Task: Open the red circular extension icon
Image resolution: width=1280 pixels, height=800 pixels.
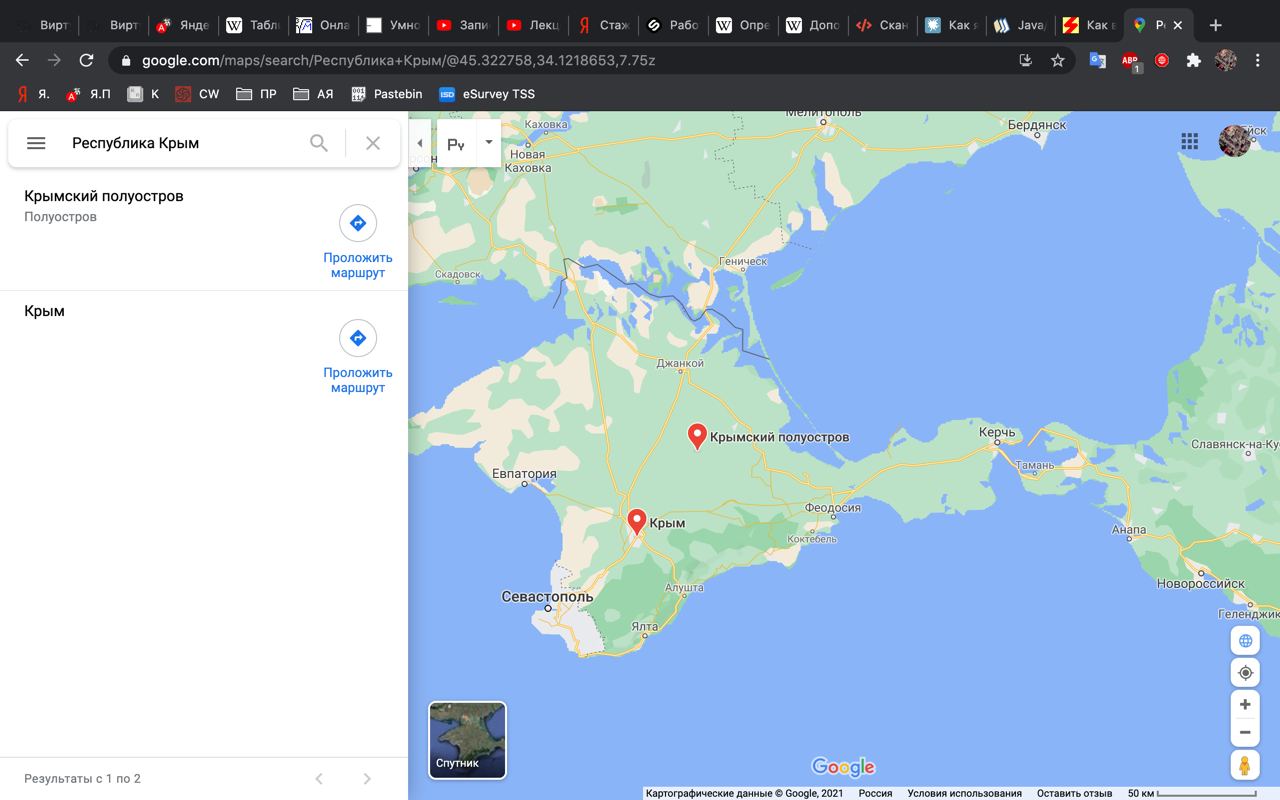Action: pyautogui.click(x=1161, y=60)
